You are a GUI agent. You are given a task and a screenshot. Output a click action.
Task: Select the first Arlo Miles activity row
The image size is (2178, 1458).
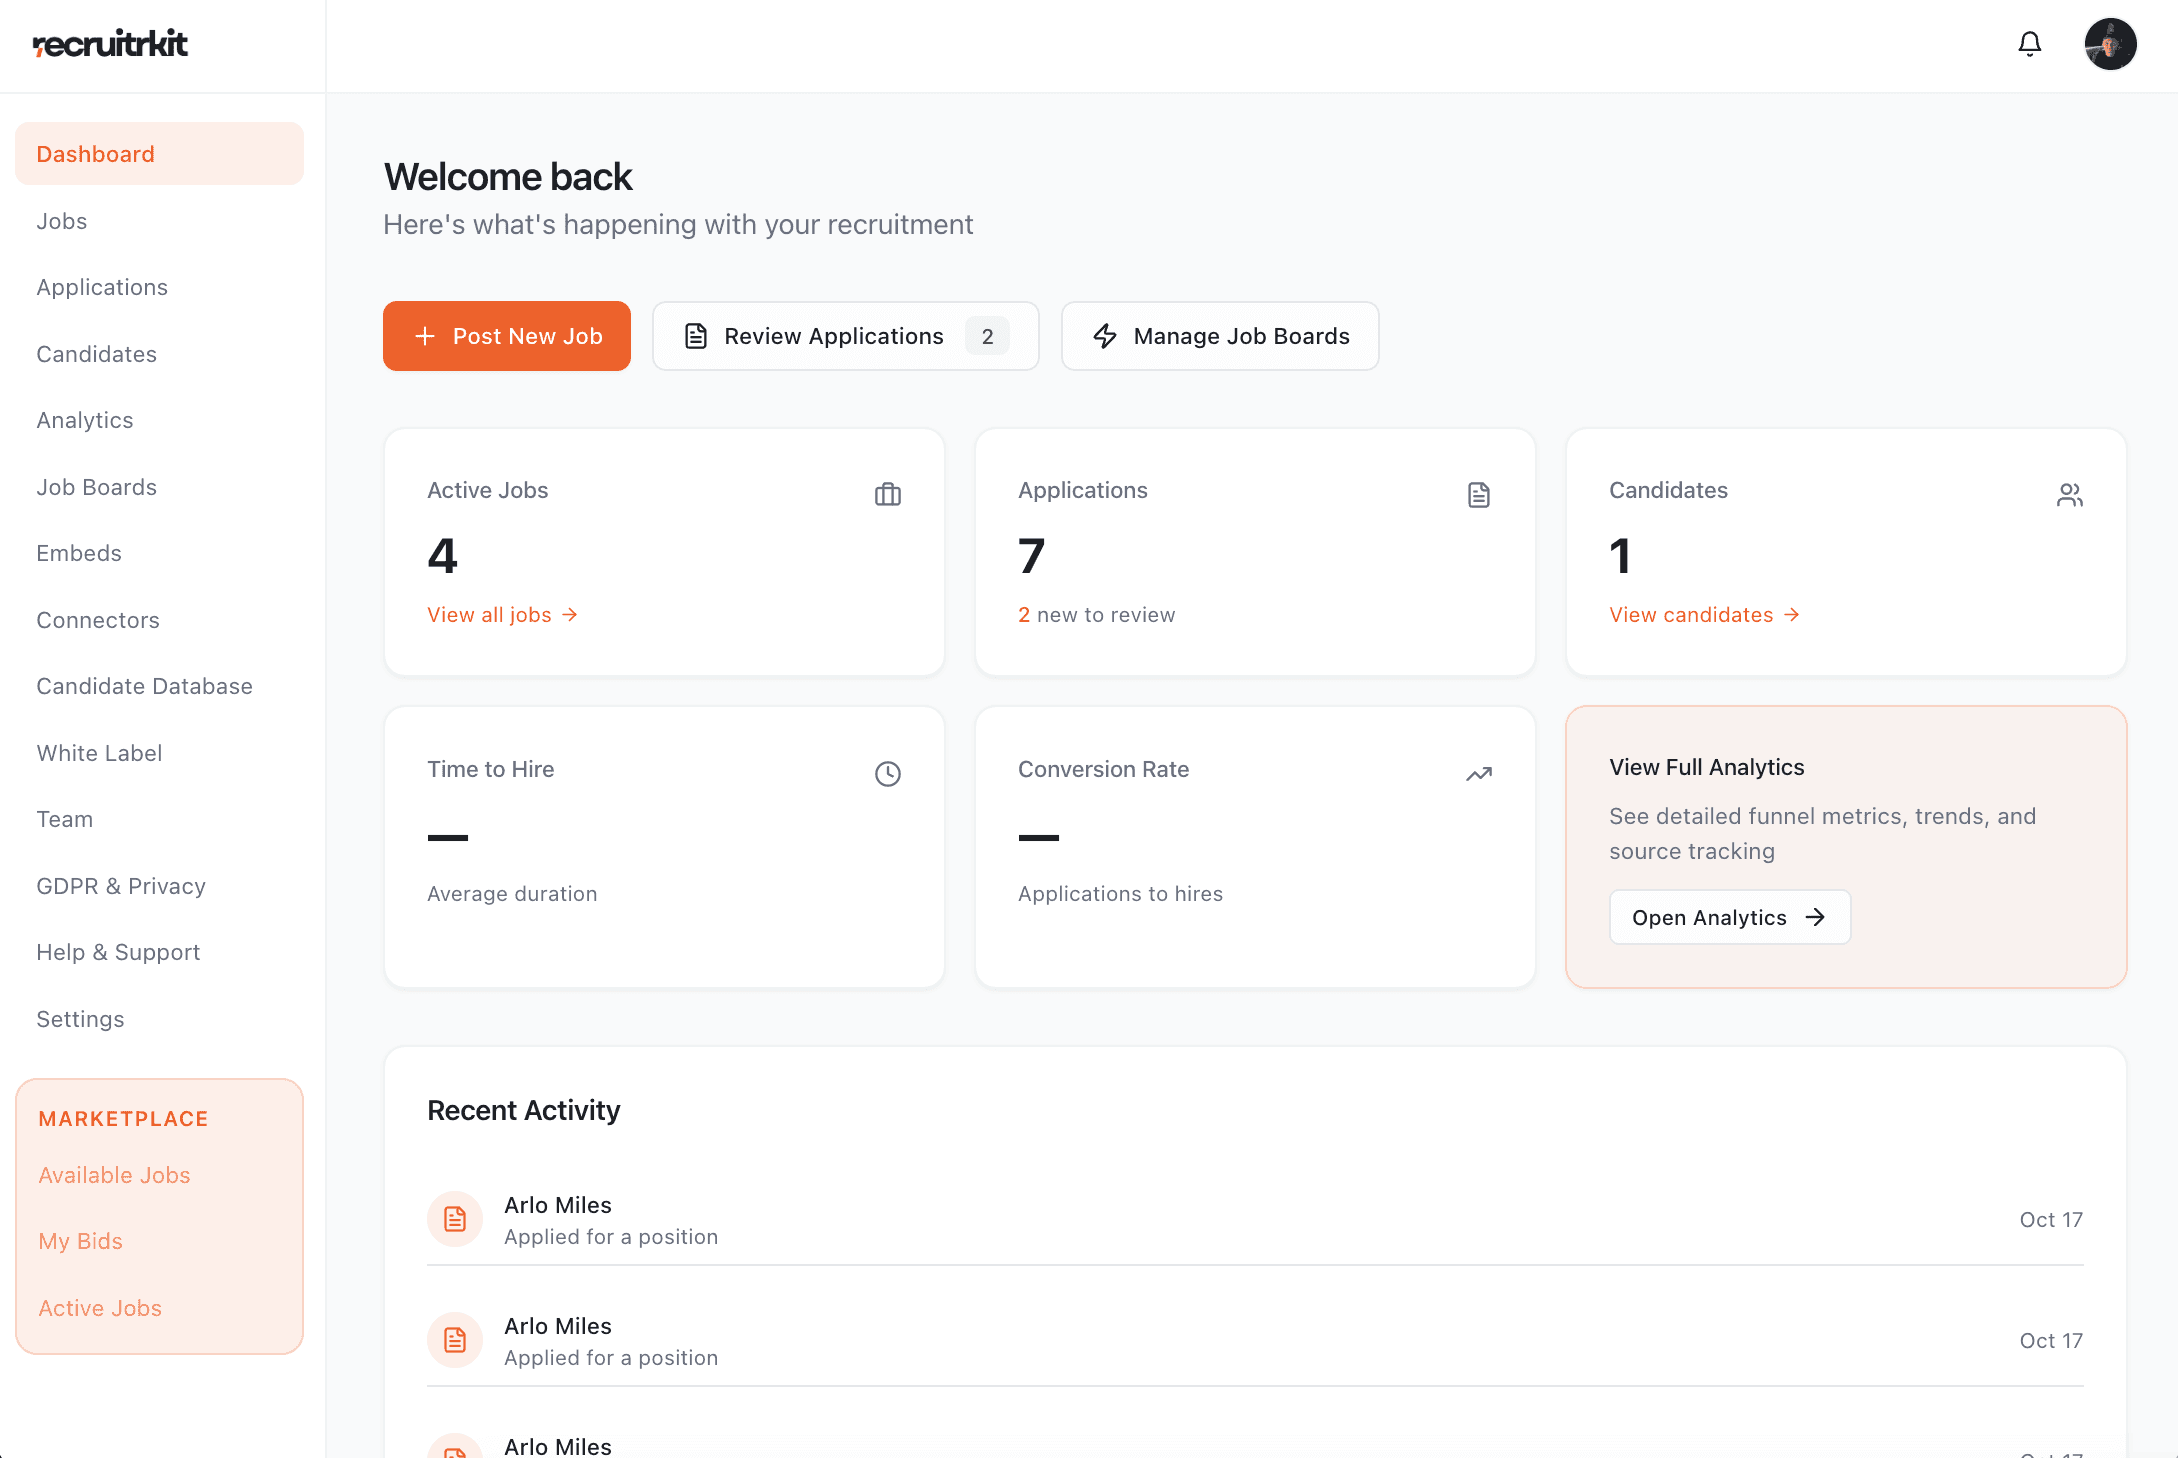(1100, 1219)
